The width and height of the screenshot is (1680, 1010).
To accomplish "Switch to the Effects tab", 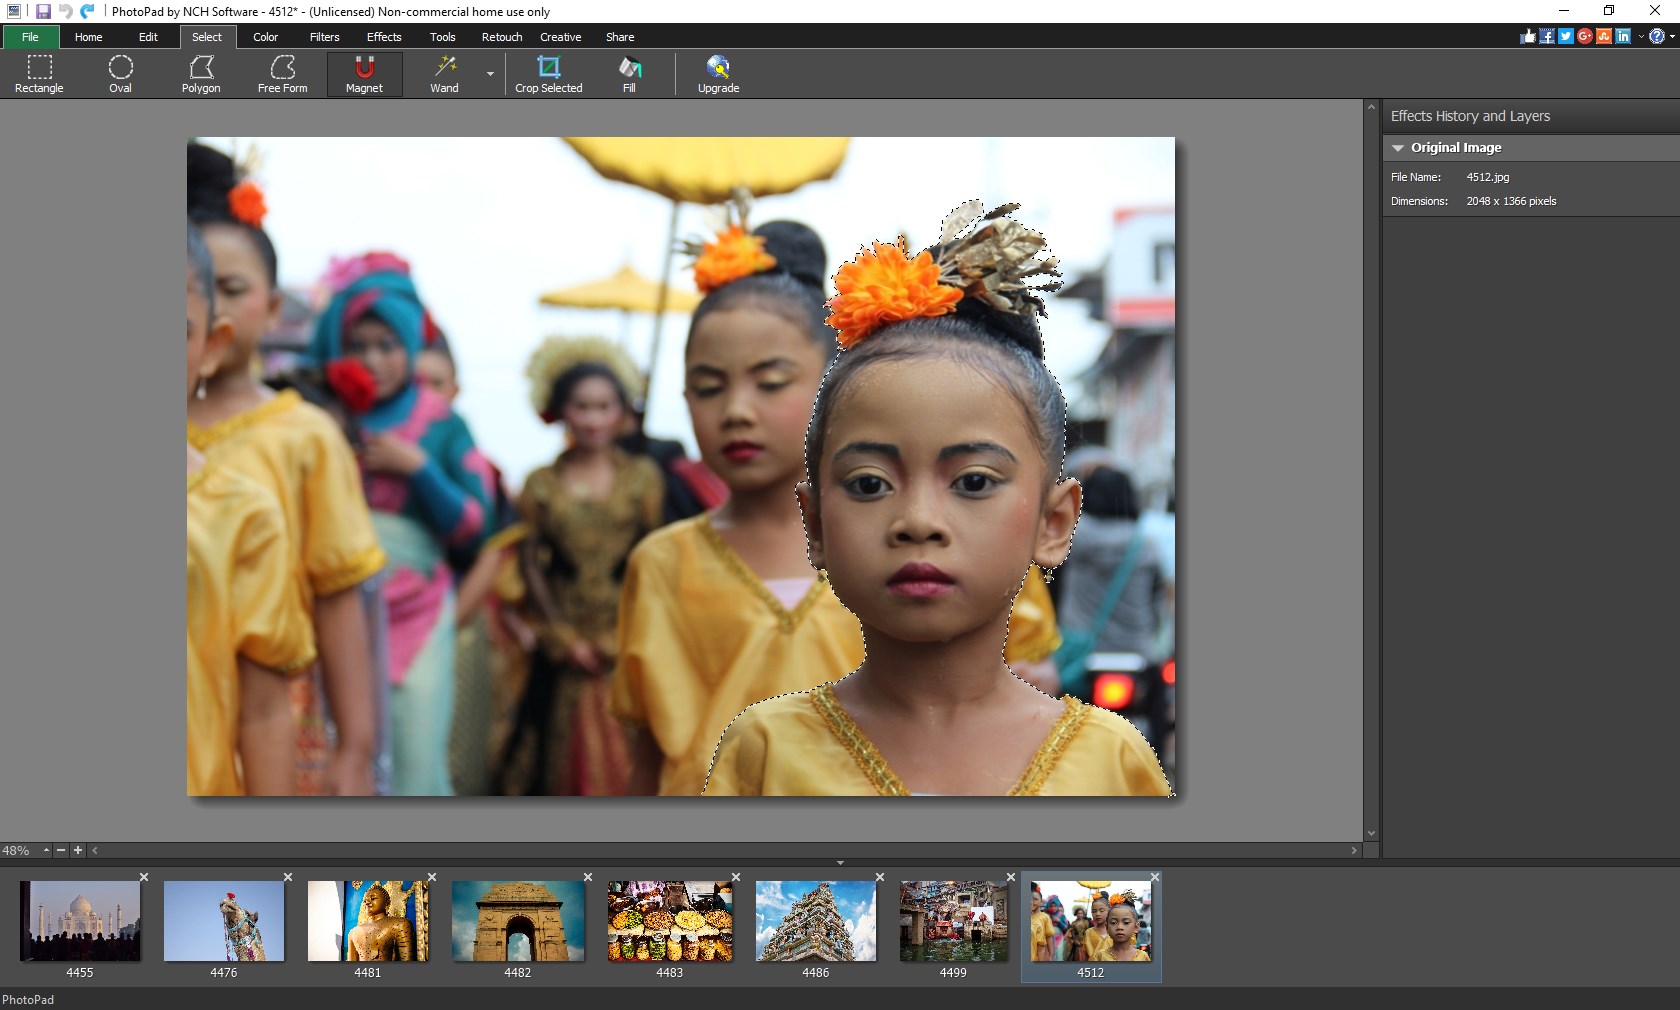I will (x=383, y=37).
